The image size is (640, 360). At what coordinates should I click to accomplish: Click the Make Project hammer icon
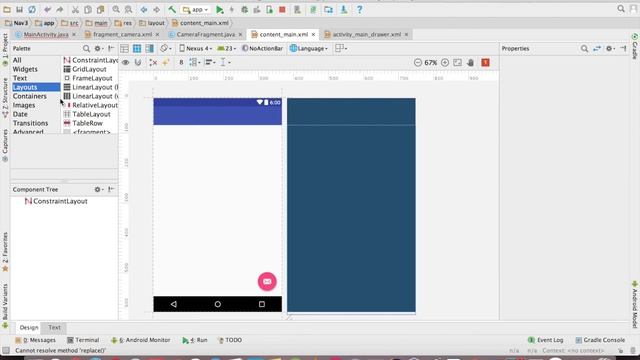[x=172, y=9]
